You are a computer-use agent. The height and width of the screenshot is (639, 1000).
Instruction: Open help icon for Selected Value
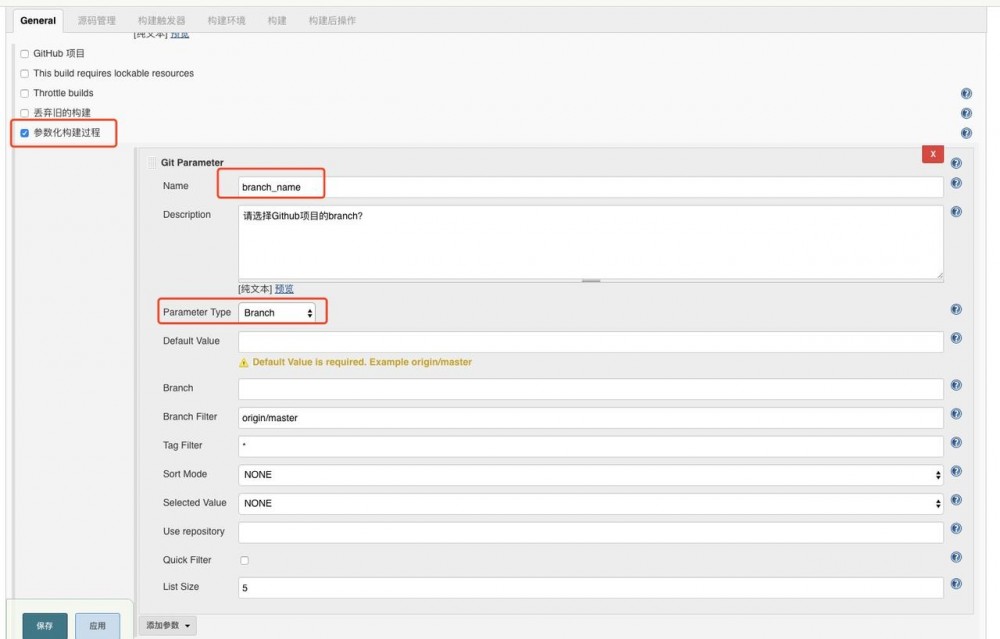(x=956, y=500)
